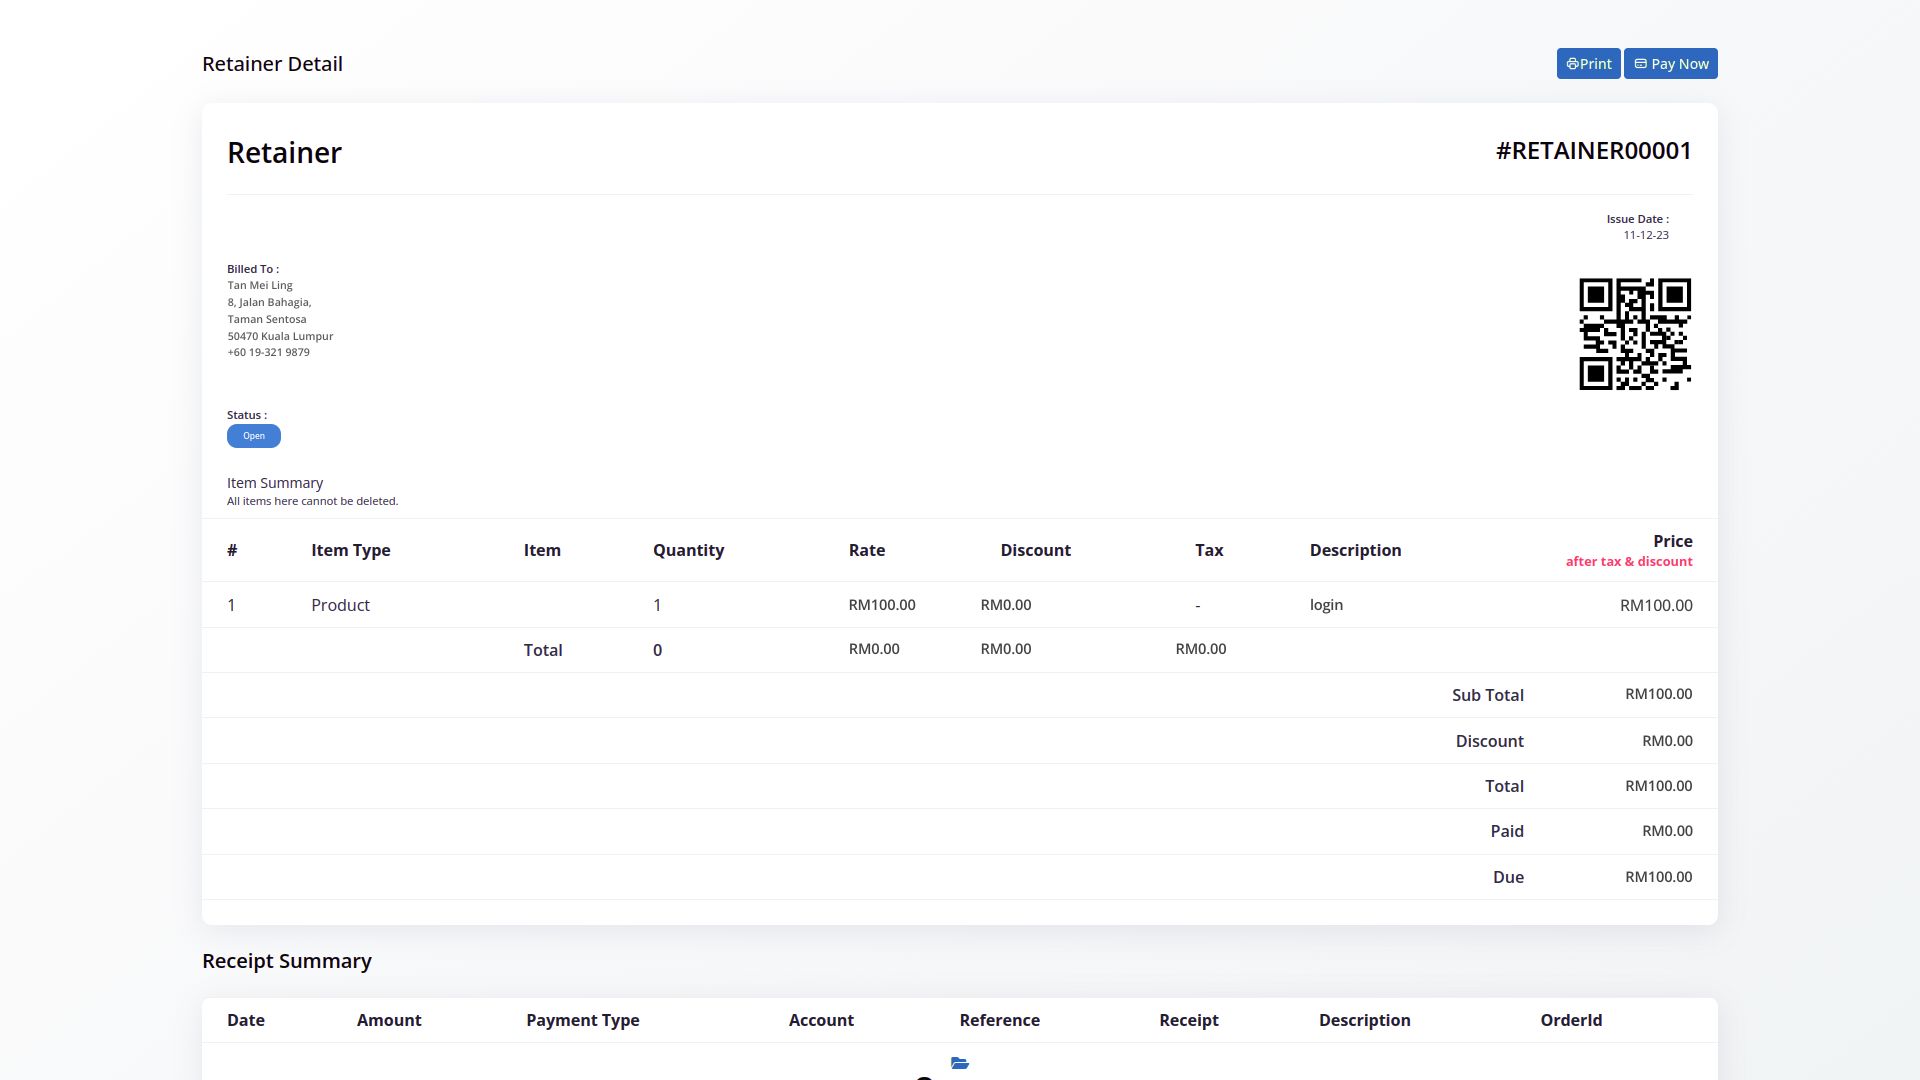The width and height of the screenshot is (1920, 1080).
Task: Click the #RETAINER00001 number heading
Action: (1593, 151)
